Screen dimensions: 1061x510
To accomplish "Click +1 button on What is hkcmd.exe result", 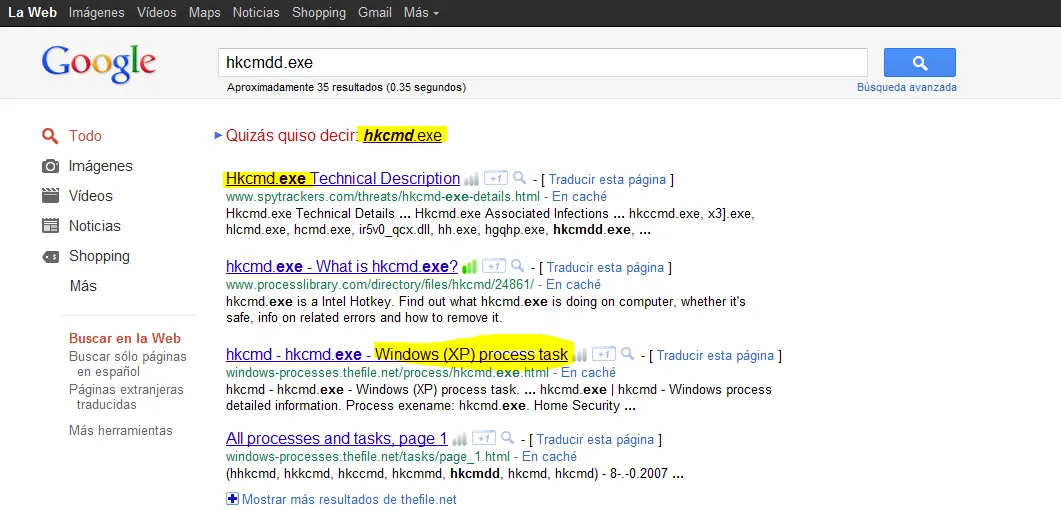I will coord(494,266).
